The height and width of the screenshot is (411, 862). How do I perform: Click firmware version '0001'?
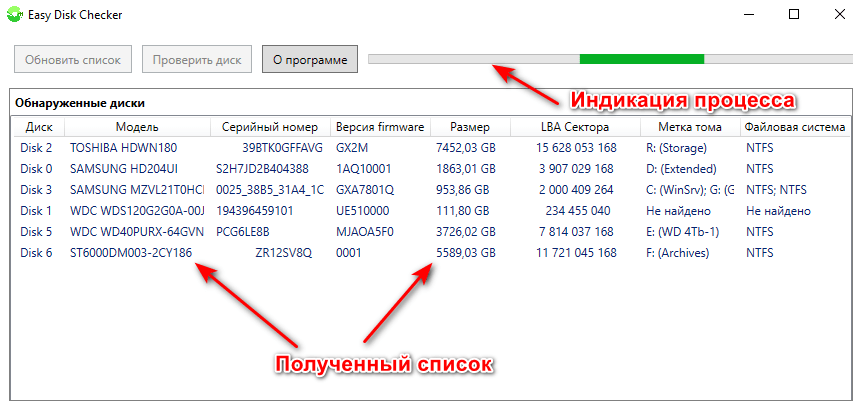point(348,253)
